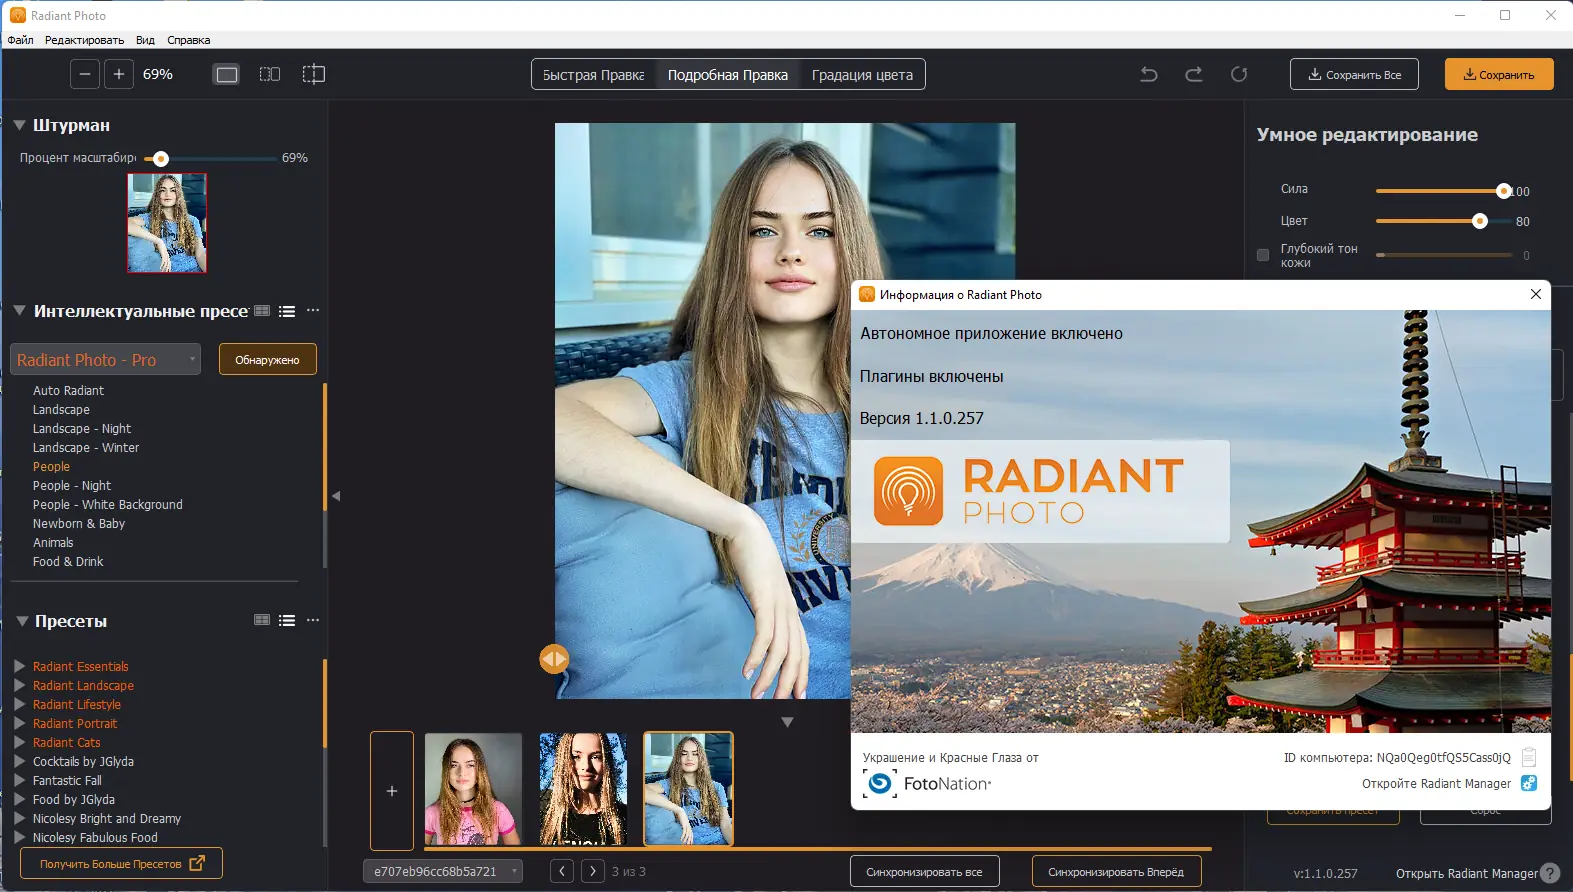This screenshot has width=1573, height=892.
Task: Select the Auto Radiant preset
Action: tap(68, 391)
